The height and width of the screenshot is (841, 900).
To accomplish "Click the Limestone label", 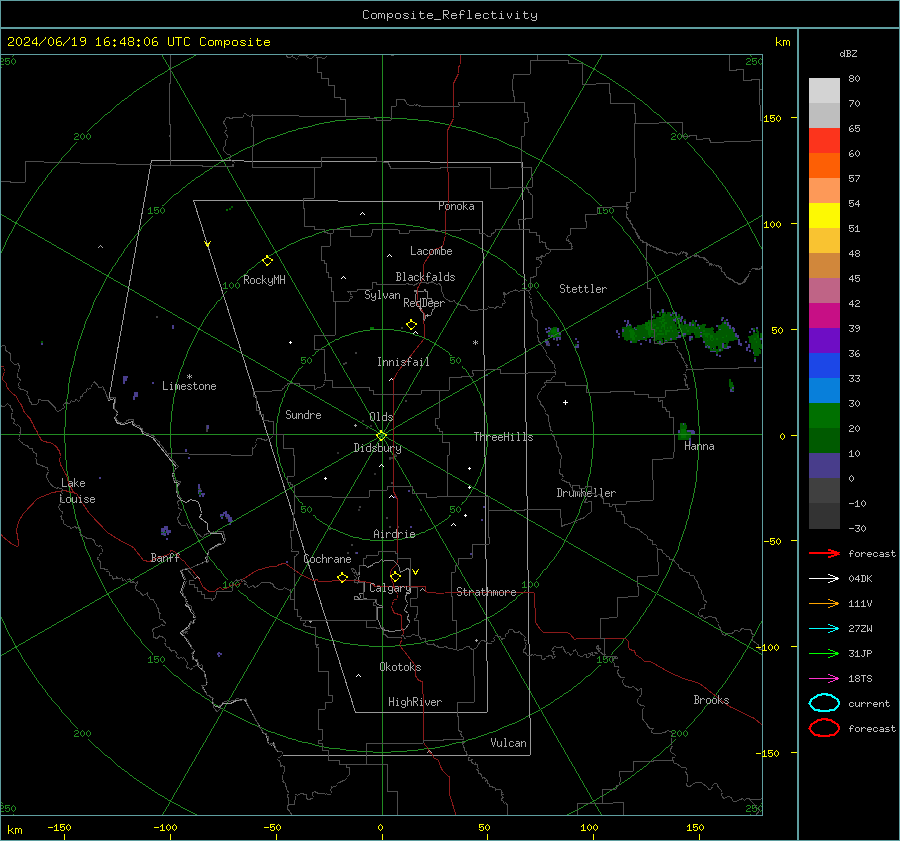I will (x=189, y=386).
